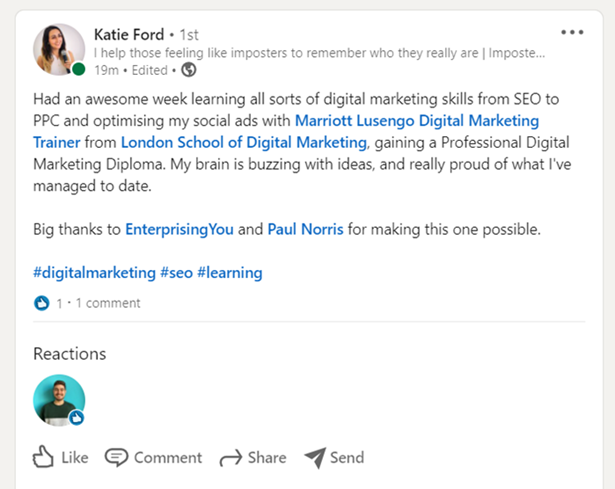
Task: Open Katie Ford's name link
Action: coord(129,35)
